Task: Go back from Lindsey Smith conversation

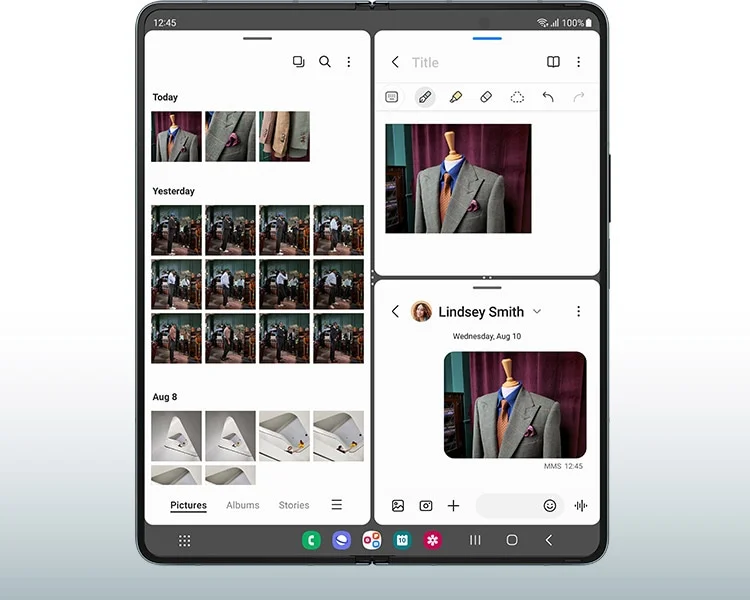Action: [395, 311]
